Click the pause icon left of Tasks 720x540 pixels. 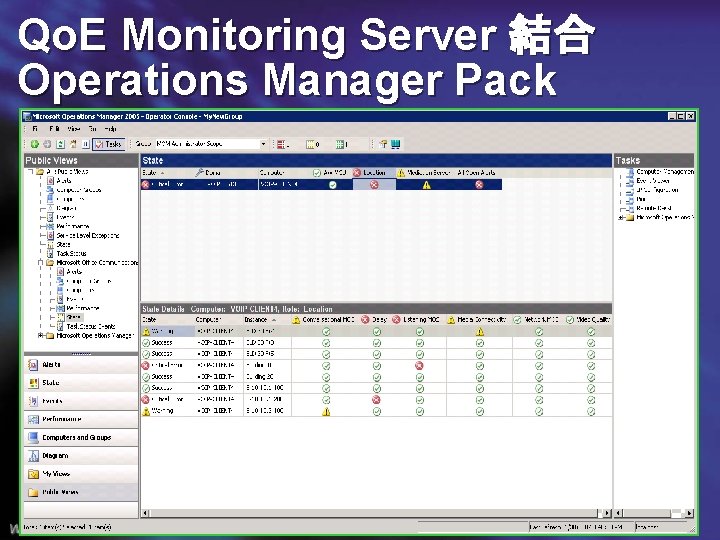tap(85, 144)
